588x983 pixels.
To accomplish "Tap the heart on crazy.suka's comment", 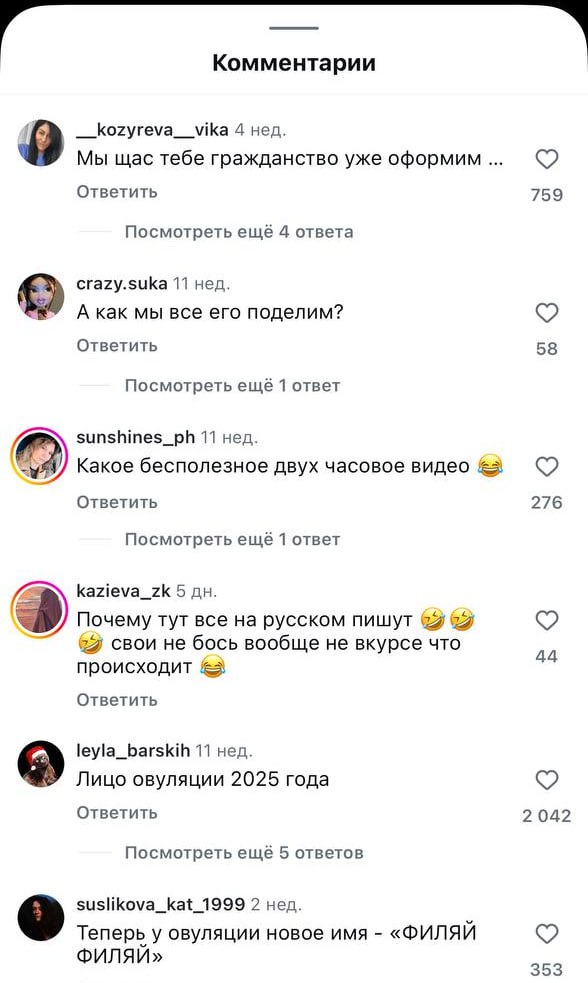I will [x=547, y=313].
